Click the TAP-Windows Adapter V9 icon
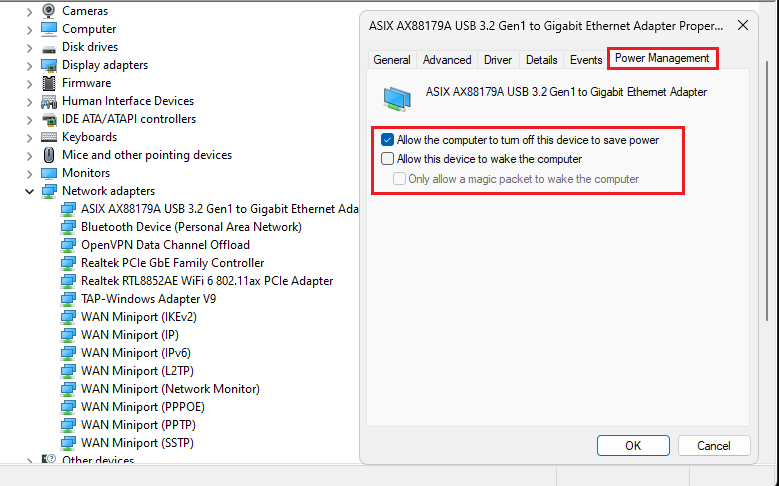Viewport: 779px width, 486px height. click(68, 299)
